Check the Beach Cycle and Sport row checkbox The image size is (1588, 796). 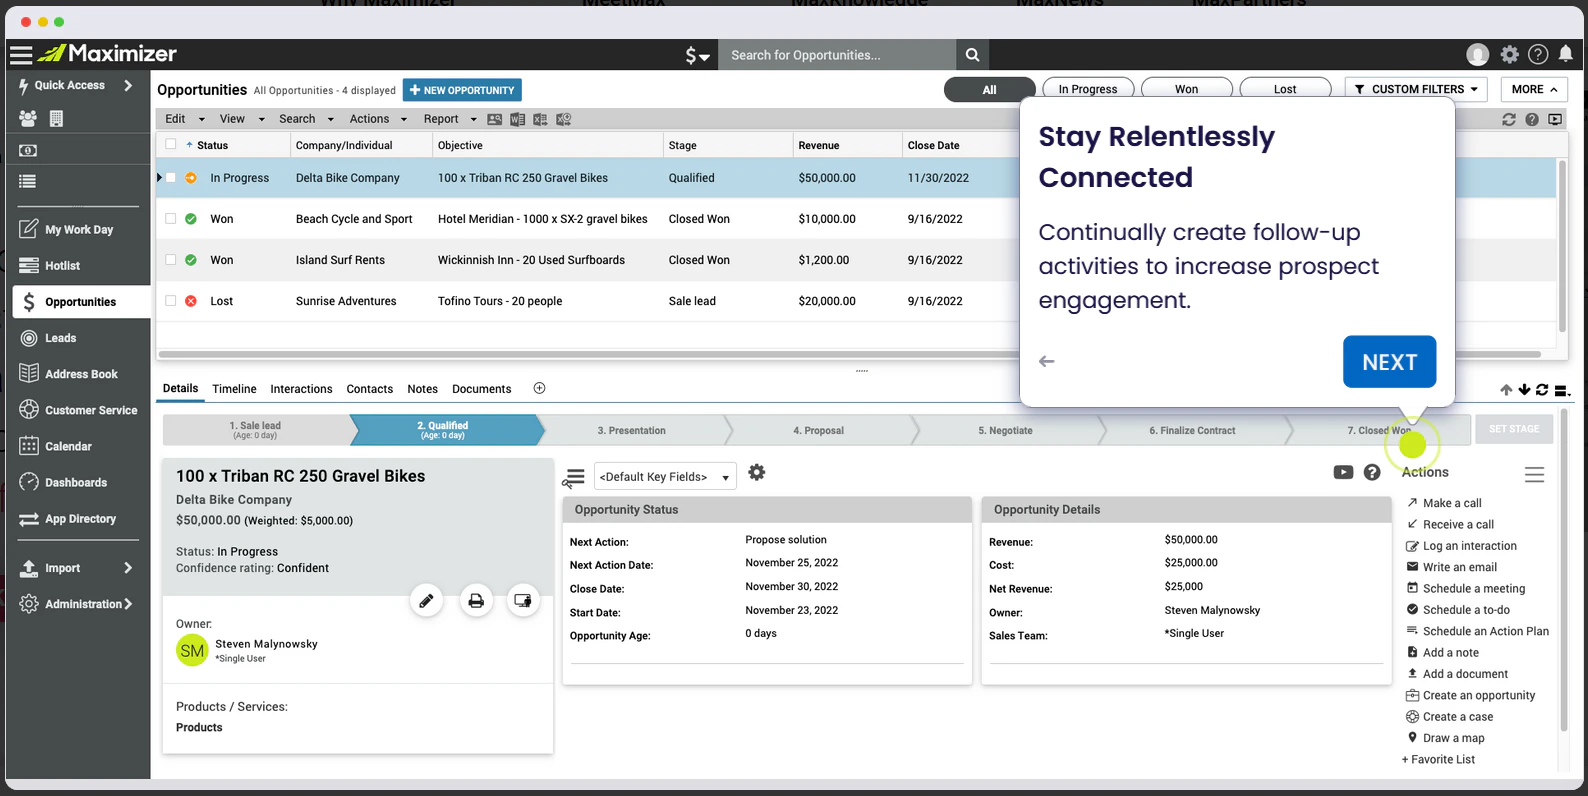coord(171,218)
